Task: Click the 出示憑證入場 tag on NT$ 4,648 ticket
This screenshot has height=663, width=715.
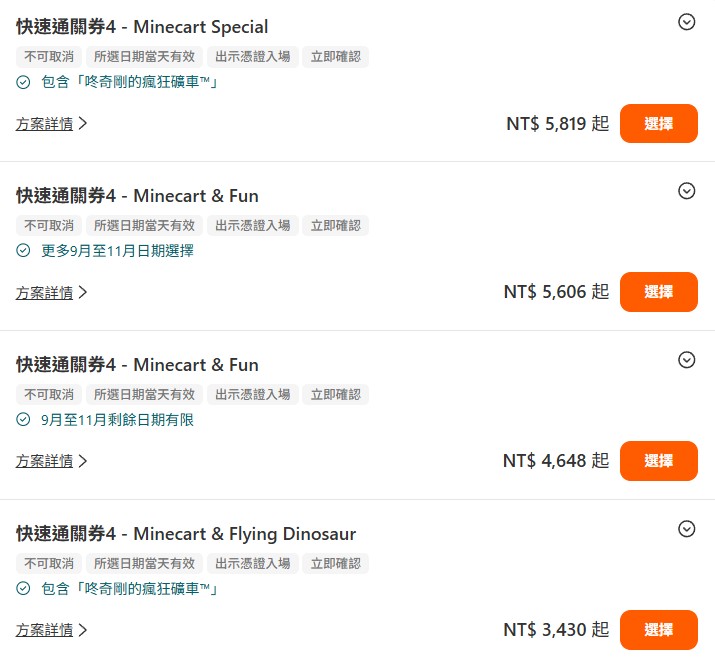Action: click(253, 395)
